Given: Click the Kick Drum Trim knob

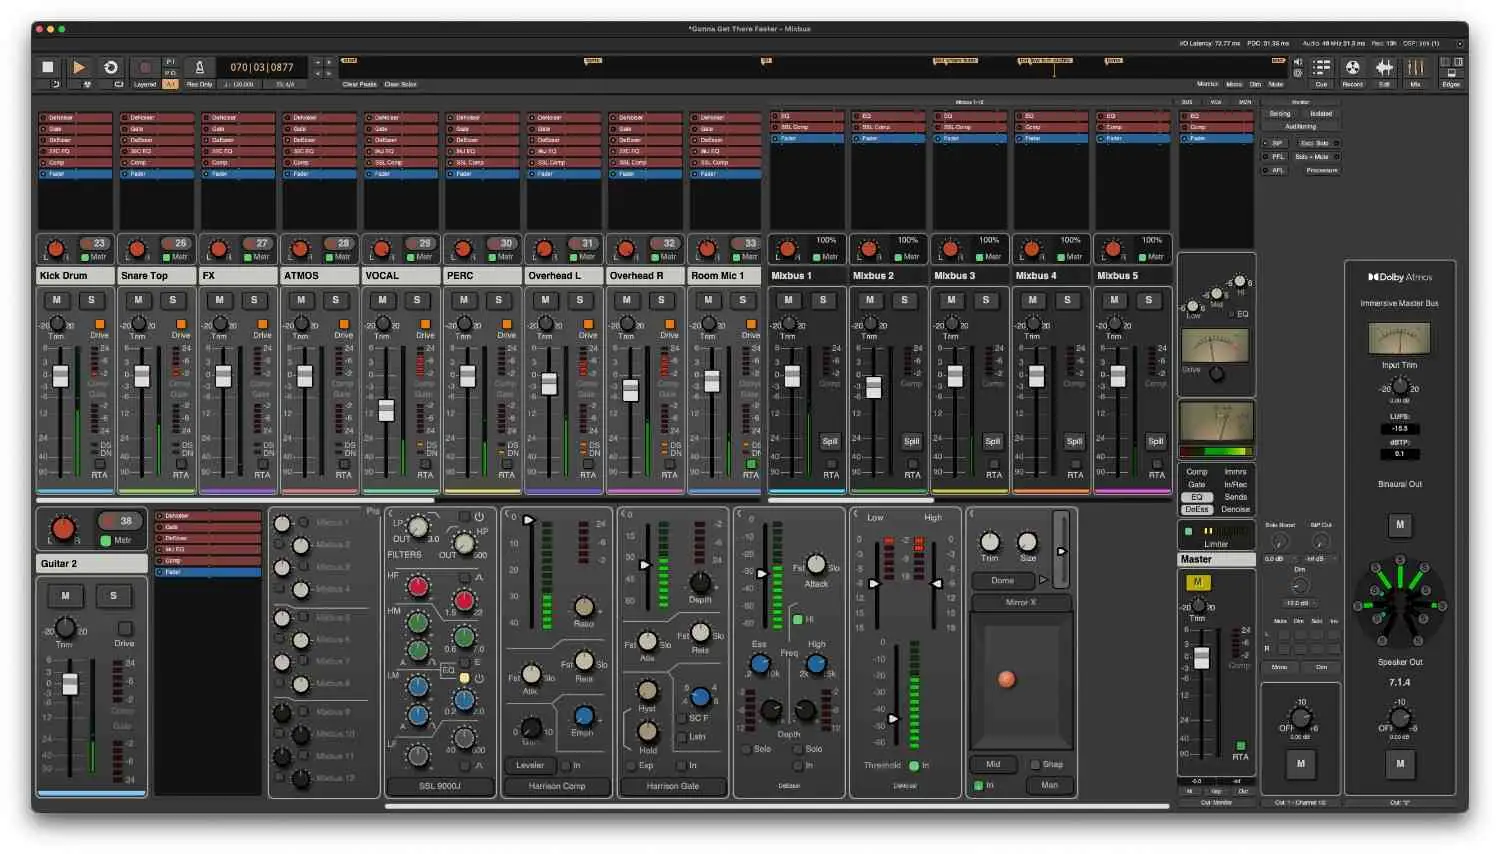Looking at the screenshot, I should (x=57, y=323).
